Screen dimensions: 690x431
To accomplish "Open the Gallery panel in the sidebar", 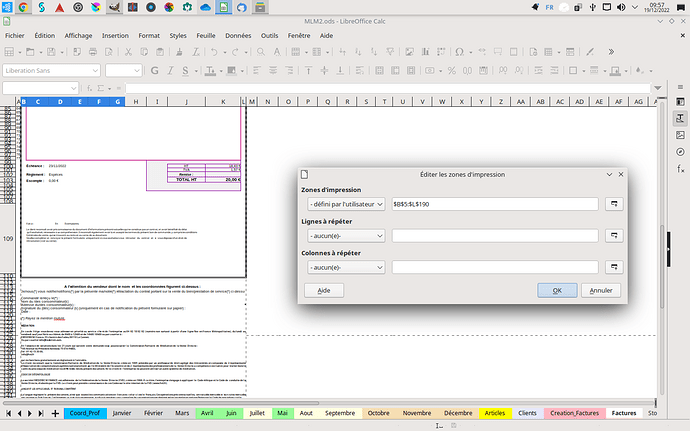I will tap(680, 135).
